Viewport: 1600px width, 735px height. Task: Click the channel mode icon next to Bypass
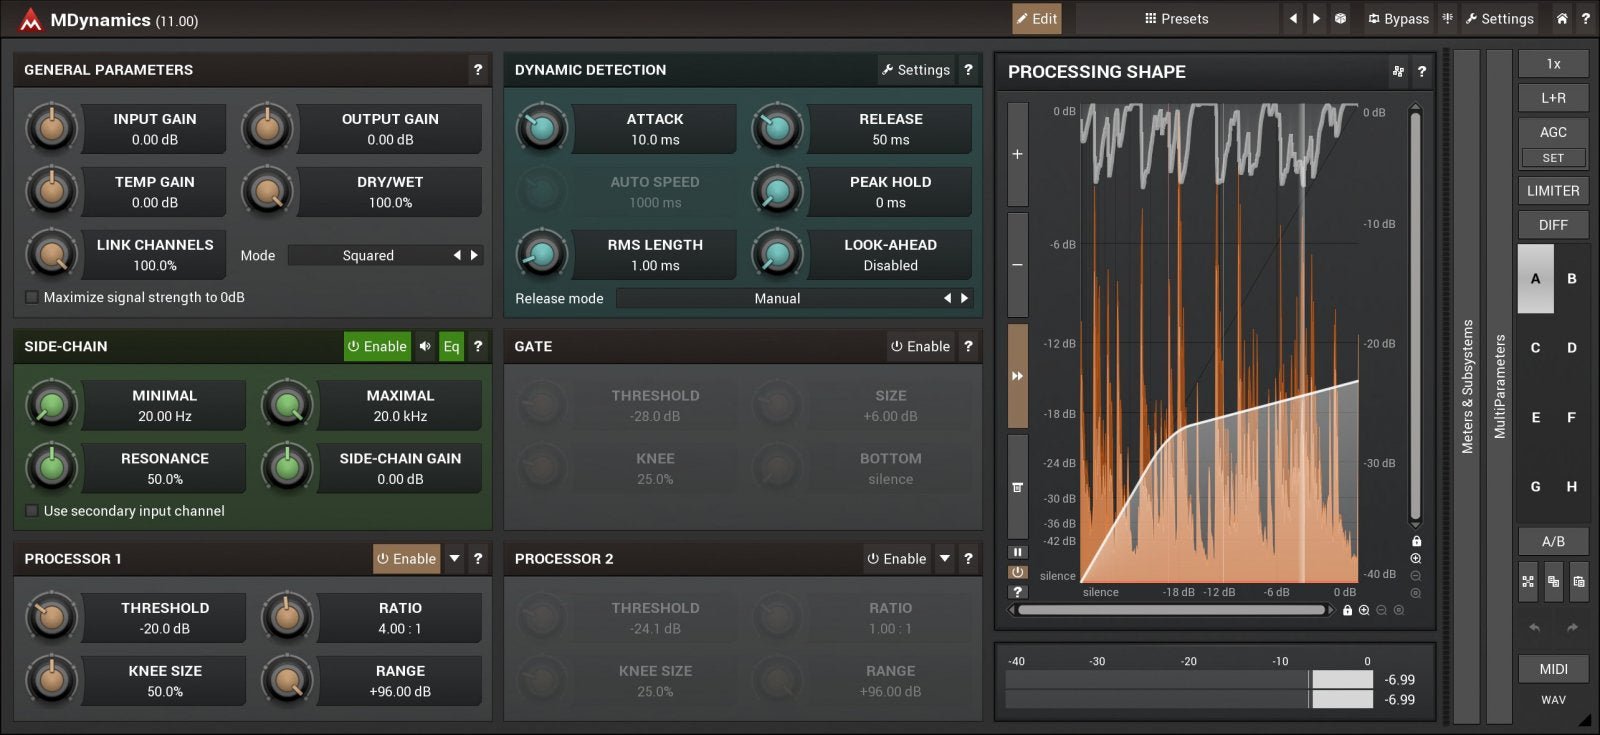pyautogui.click(x=1447, y=18)
